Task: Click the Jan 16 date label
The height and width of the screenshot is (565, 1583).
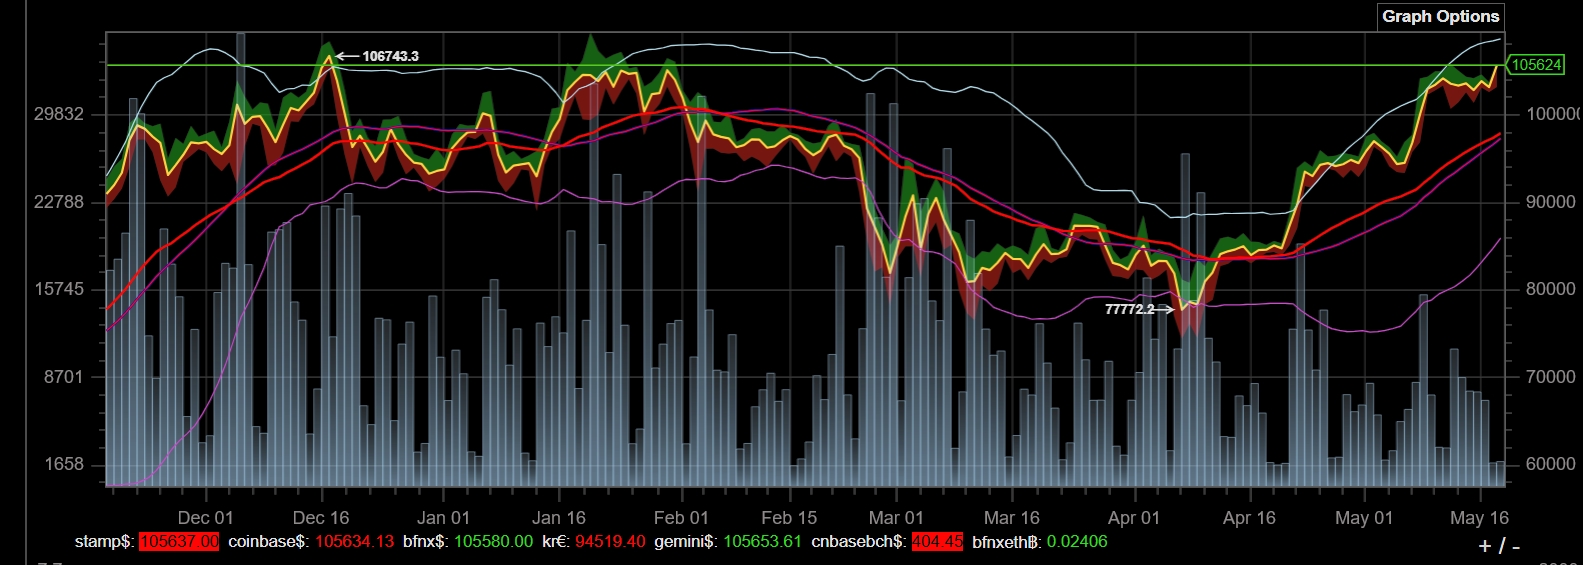Action: coord(558,518)
